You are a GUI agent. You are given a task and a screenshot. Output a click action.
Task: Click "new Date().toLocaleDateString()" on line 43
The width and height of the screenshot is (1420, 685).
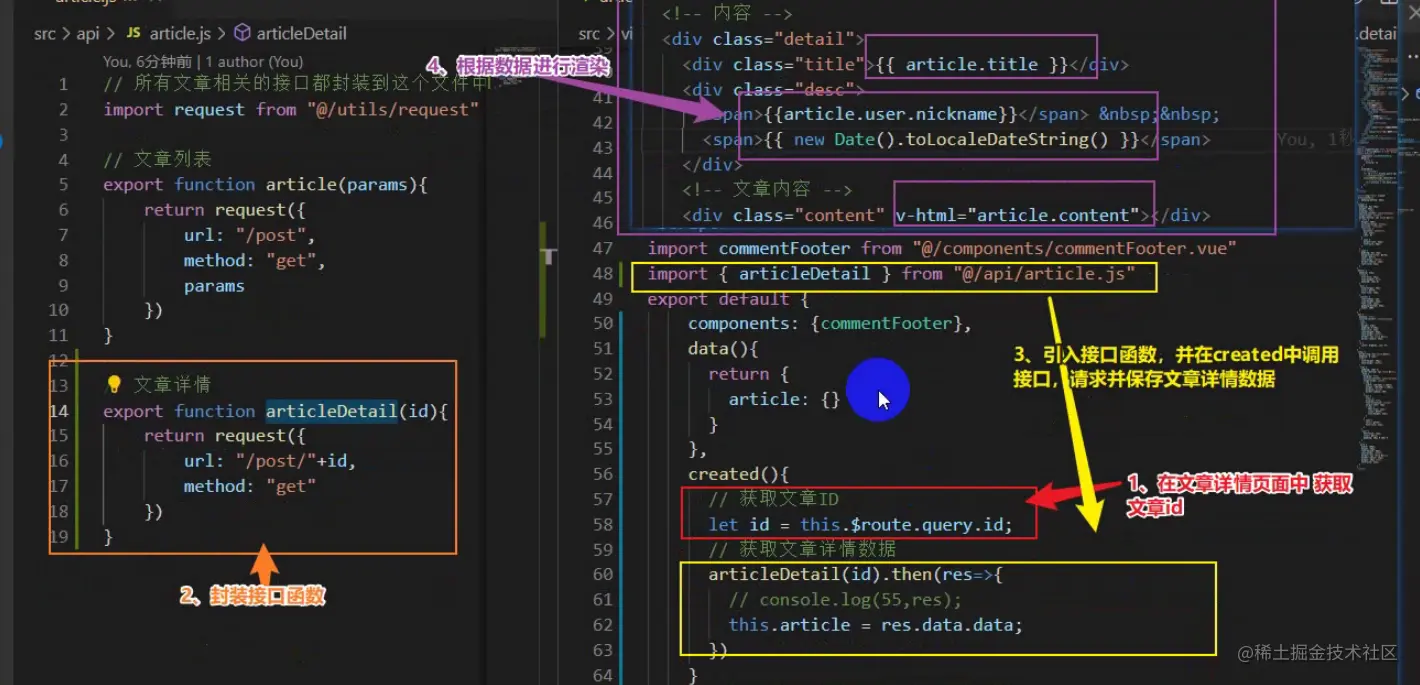pos(951,139)
